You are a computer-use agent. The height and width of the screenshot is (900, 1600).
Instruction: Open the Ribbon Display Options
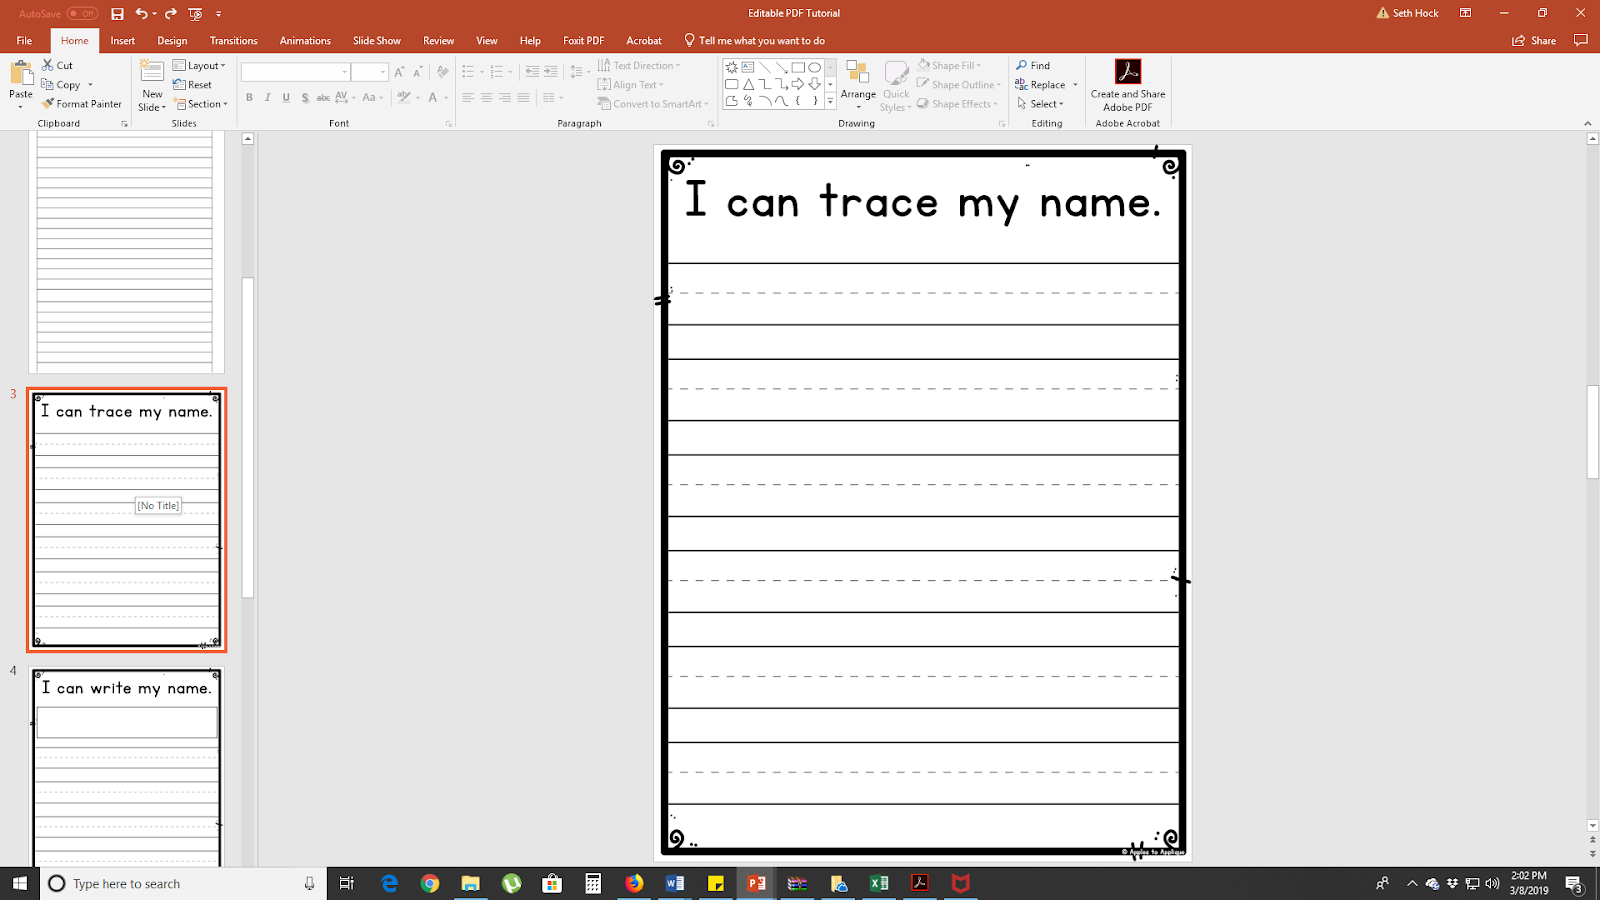1465,13
